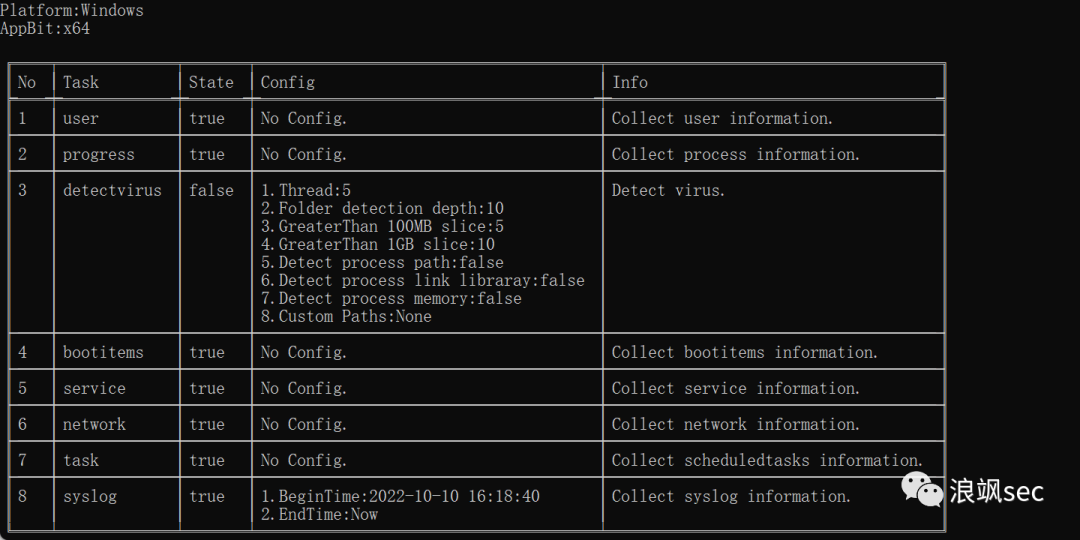The width and height of the screenshot is (1080, 540).
Task: Click 'Collect scheduledtasks information.' text
Action: click(x=767, y=460)
